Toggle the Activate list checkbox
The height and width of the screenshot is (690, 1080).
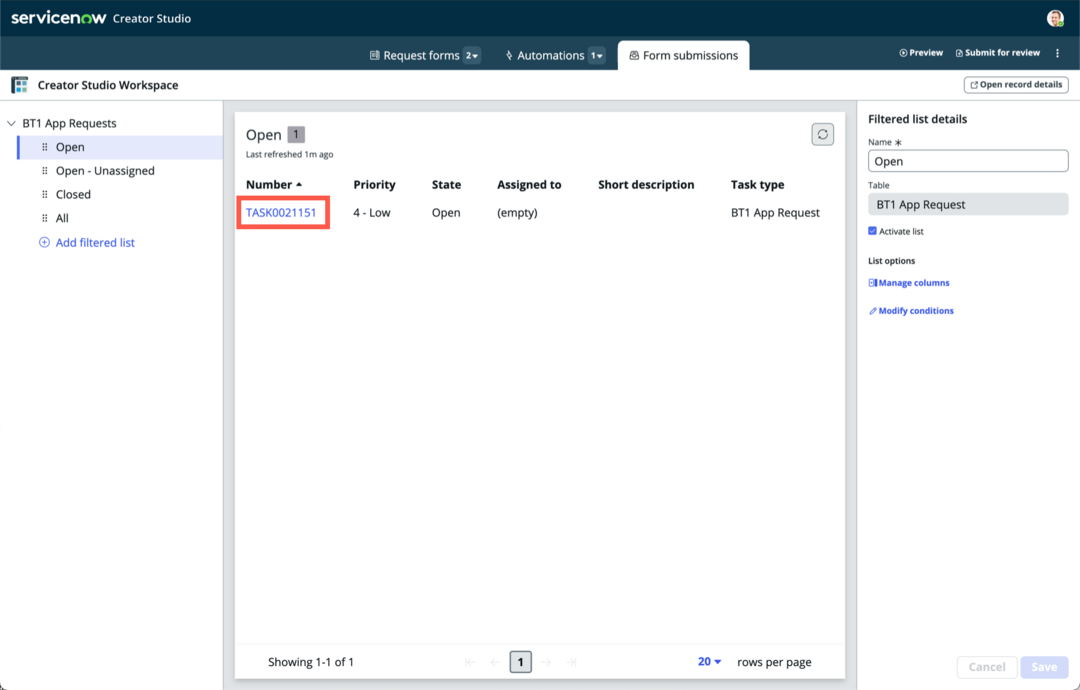(x=873, y=231)
